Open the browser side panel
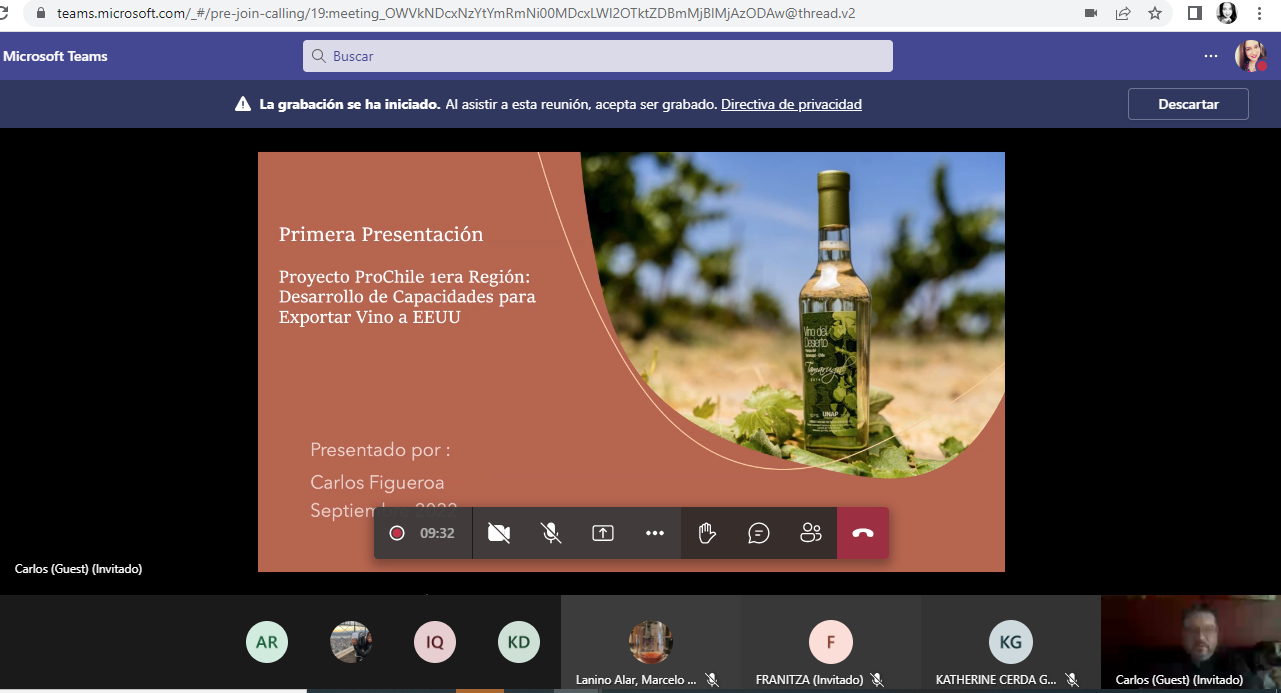Image resolution: width=1281 pixels, height=693 pixels. tap(1195, 13)
